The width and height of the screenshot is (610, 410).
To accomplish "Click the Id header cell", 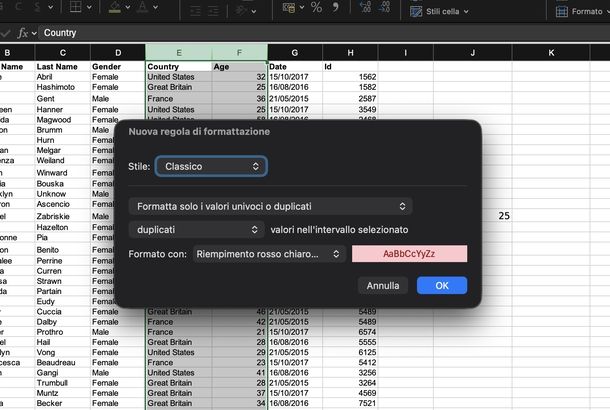I will point(351,67).
